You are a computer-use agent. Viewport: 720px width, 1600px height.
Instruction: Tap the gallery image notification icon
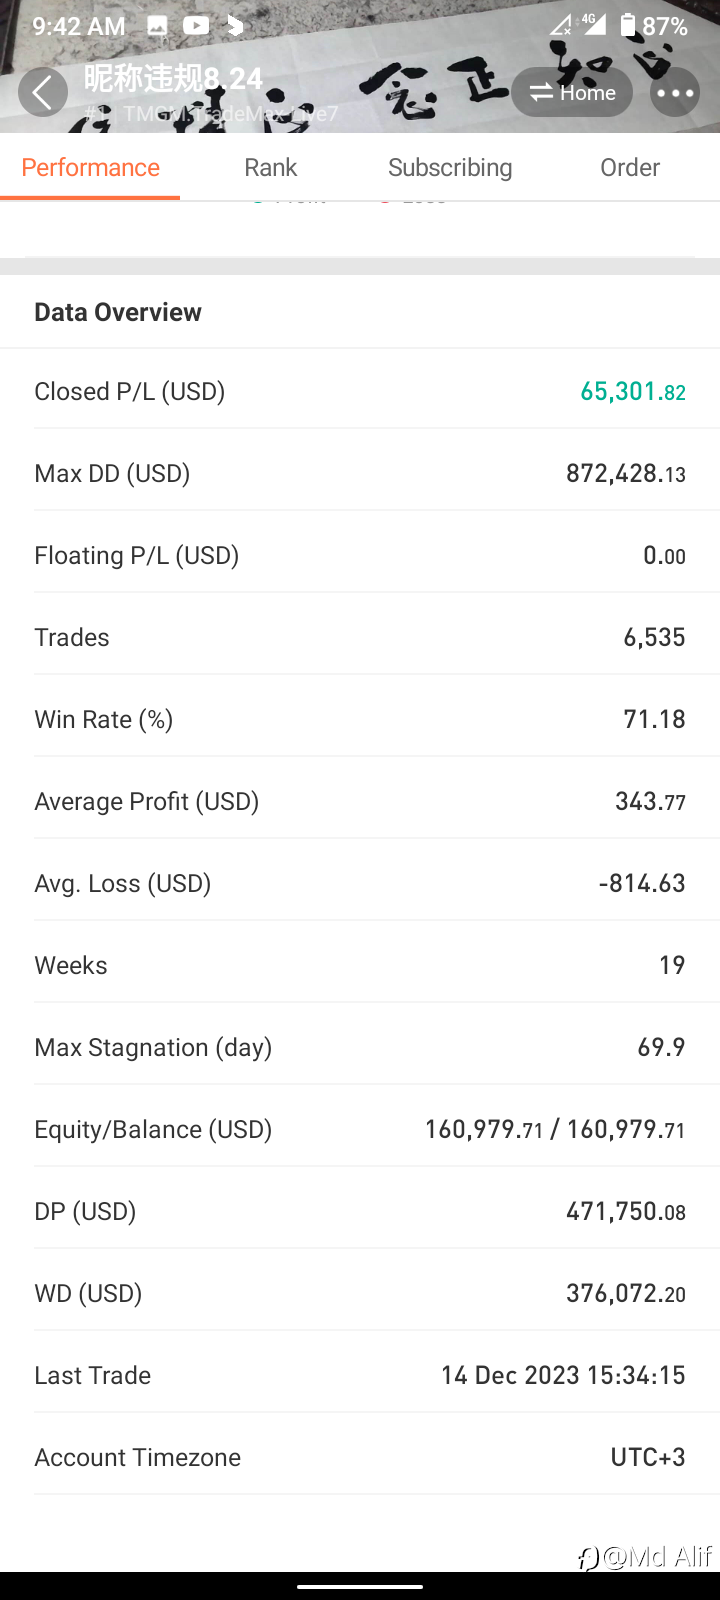point(157,26)
